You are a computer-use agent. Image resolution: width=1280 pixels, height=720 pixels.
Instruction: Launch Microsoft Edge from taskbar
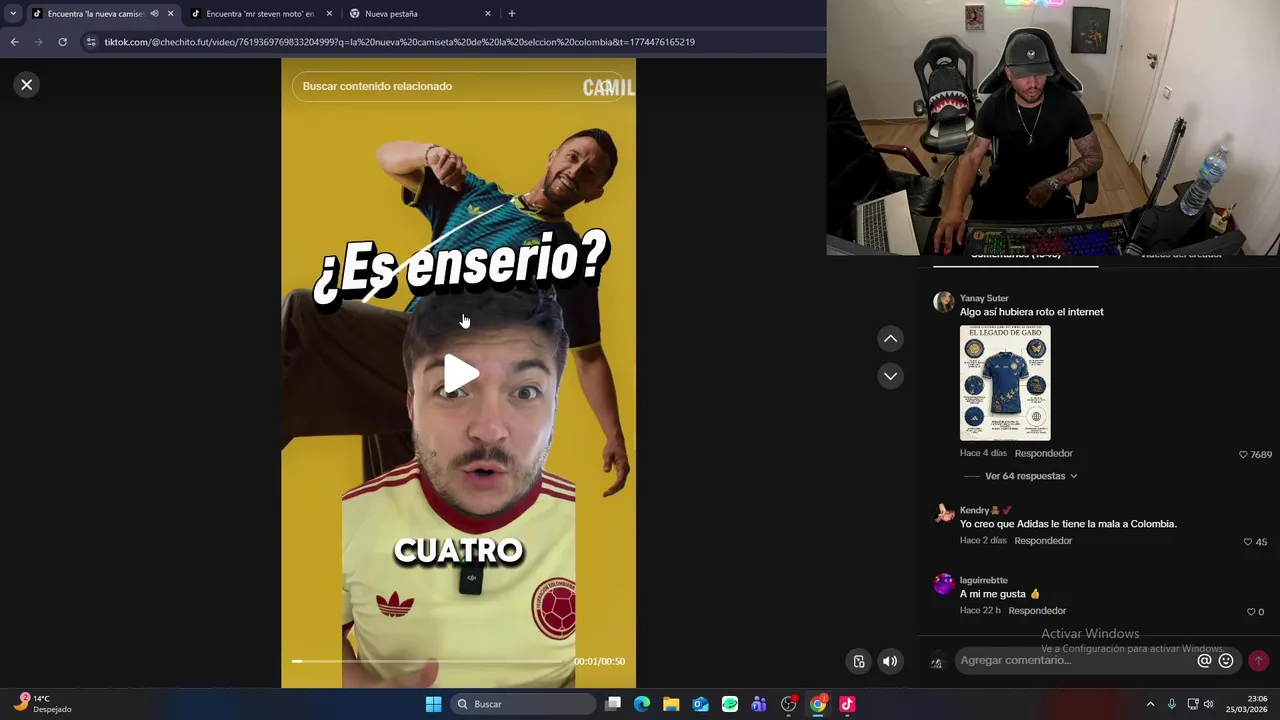coord(642,704)
